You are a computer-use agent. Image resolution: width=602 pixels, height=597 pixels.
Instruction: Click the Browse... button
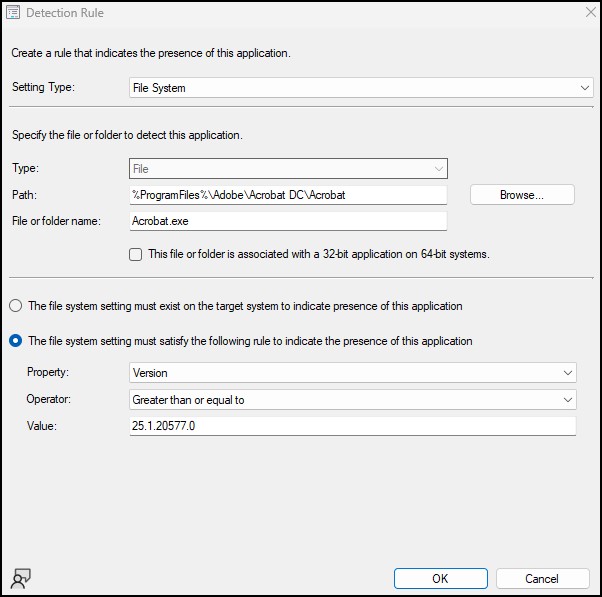(x=522, y=195)
